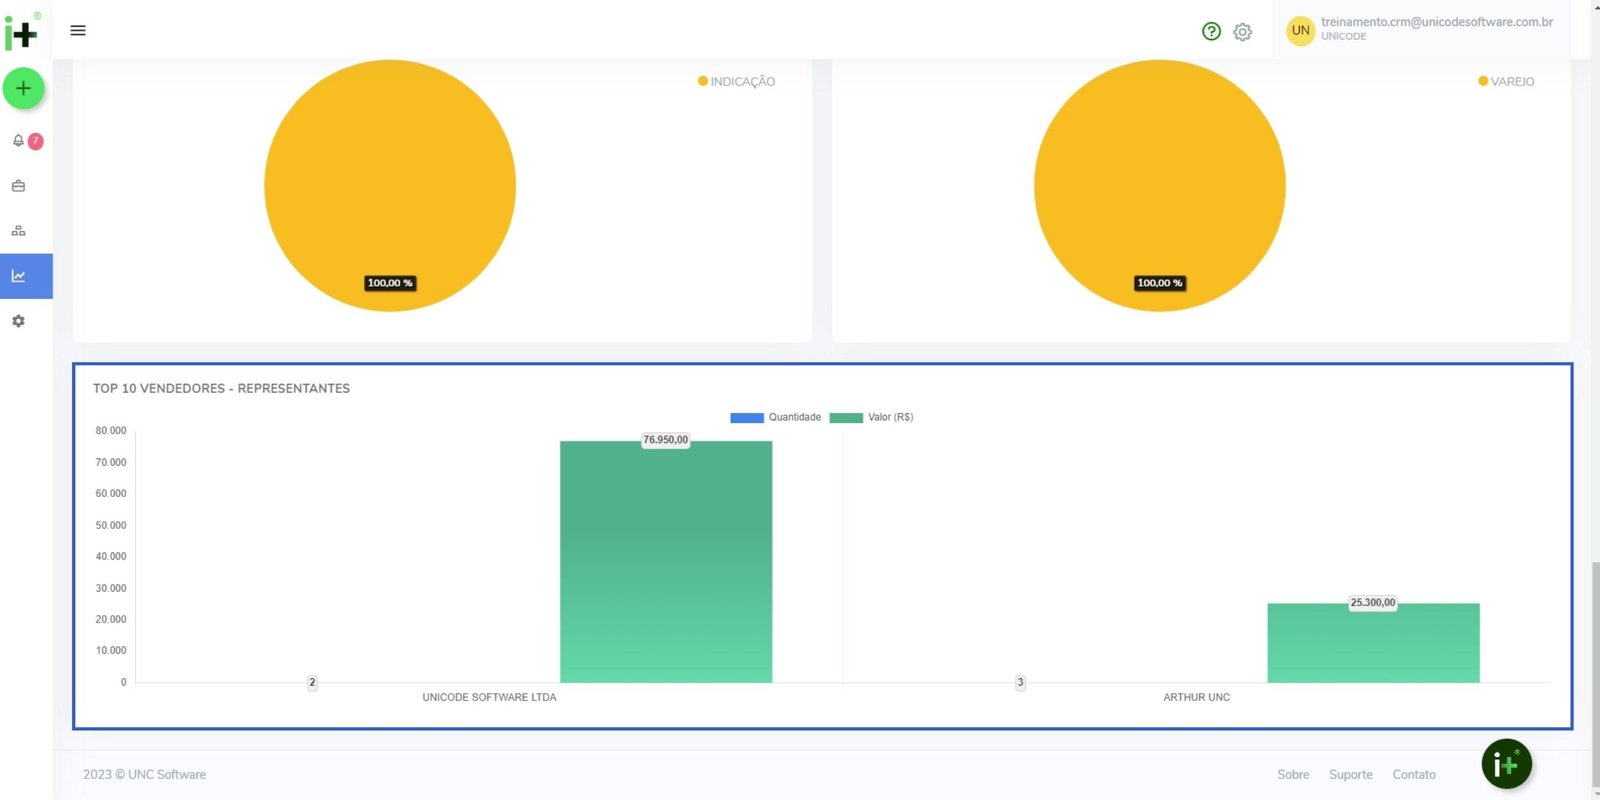1600x800 pixels.
Task: Click the green plus add button
Action: 23,89
